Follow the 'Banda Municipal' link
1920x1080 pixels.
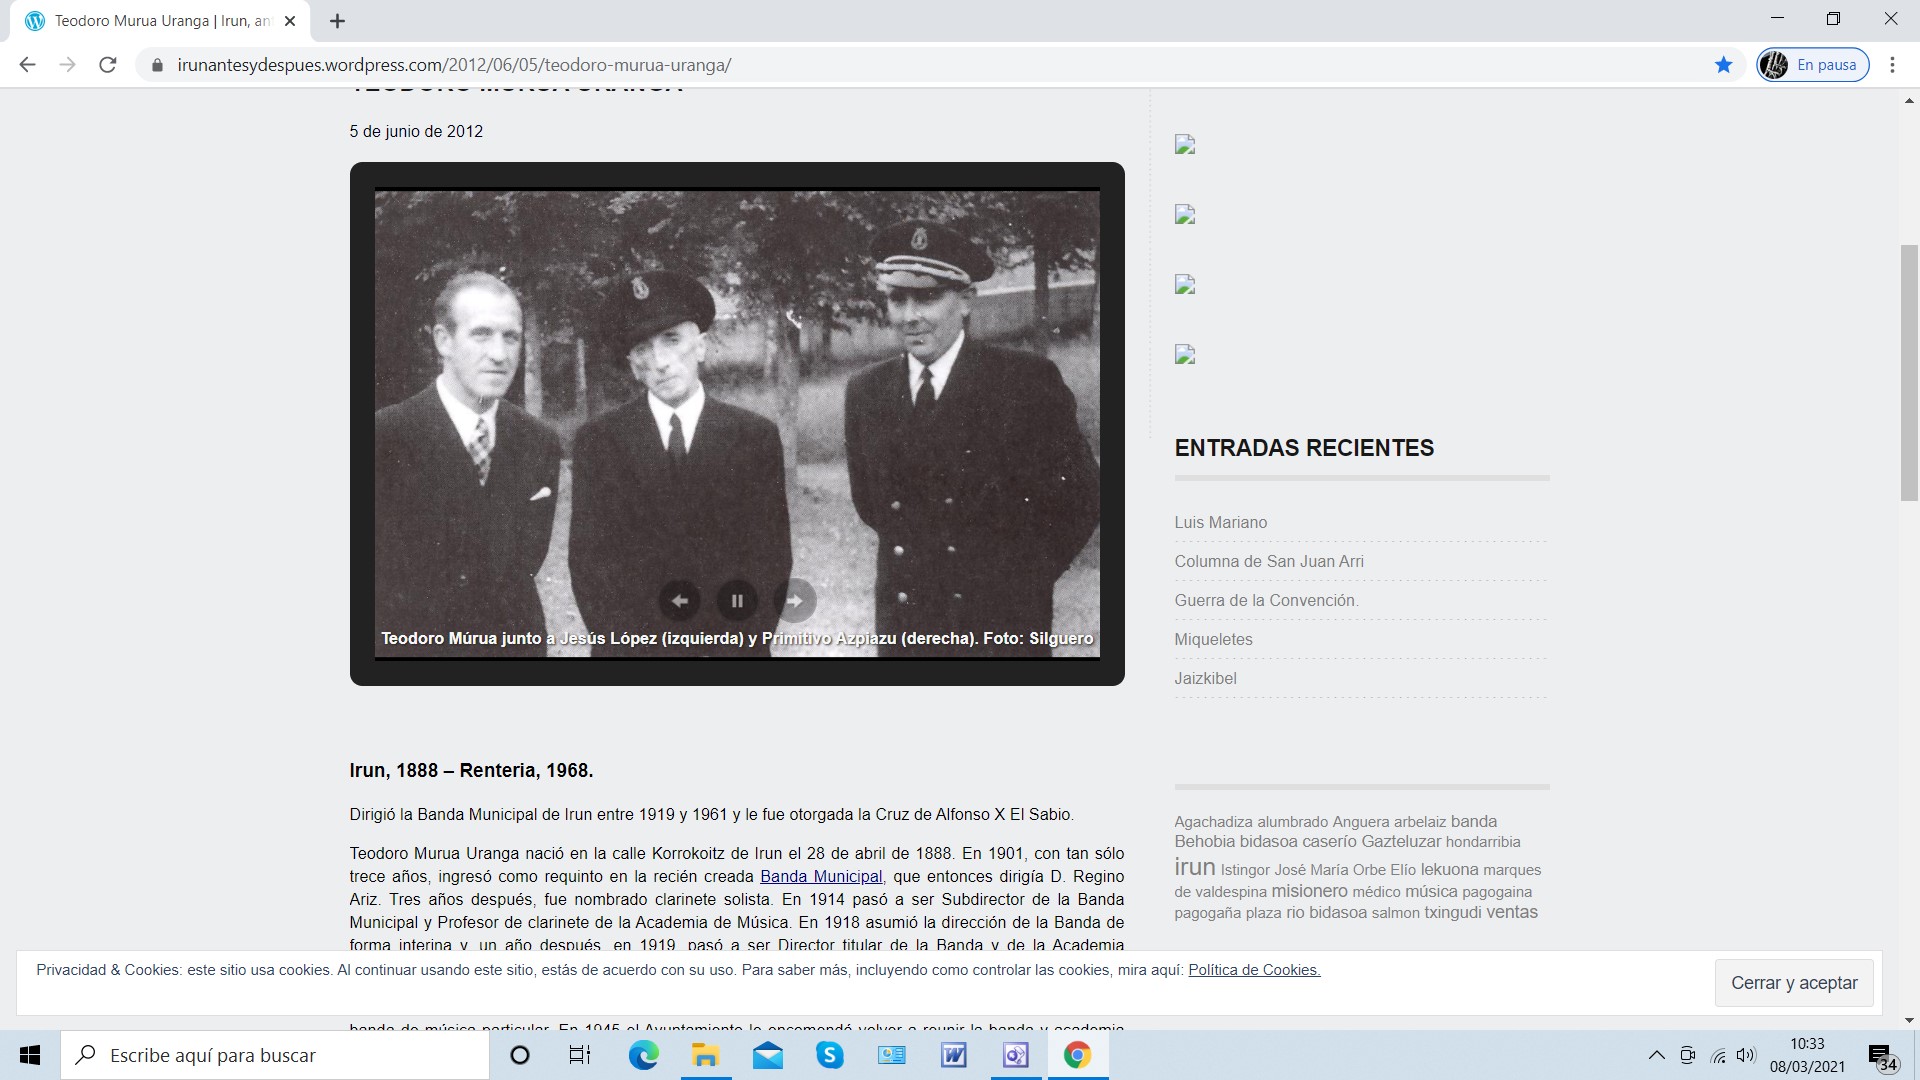821,876
